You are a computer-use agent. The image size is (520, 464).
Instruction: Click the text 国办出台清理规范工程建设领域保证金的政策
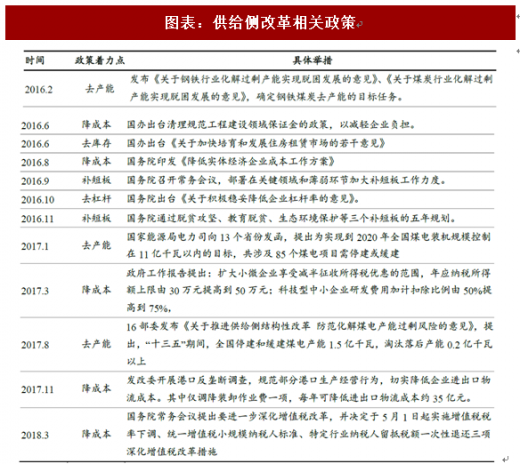[228, 125]
